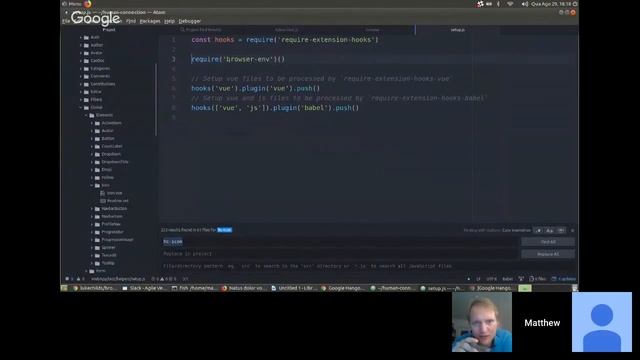
Task: Click the Babel grammar selector in status bar
Action: tap(507, 279)
